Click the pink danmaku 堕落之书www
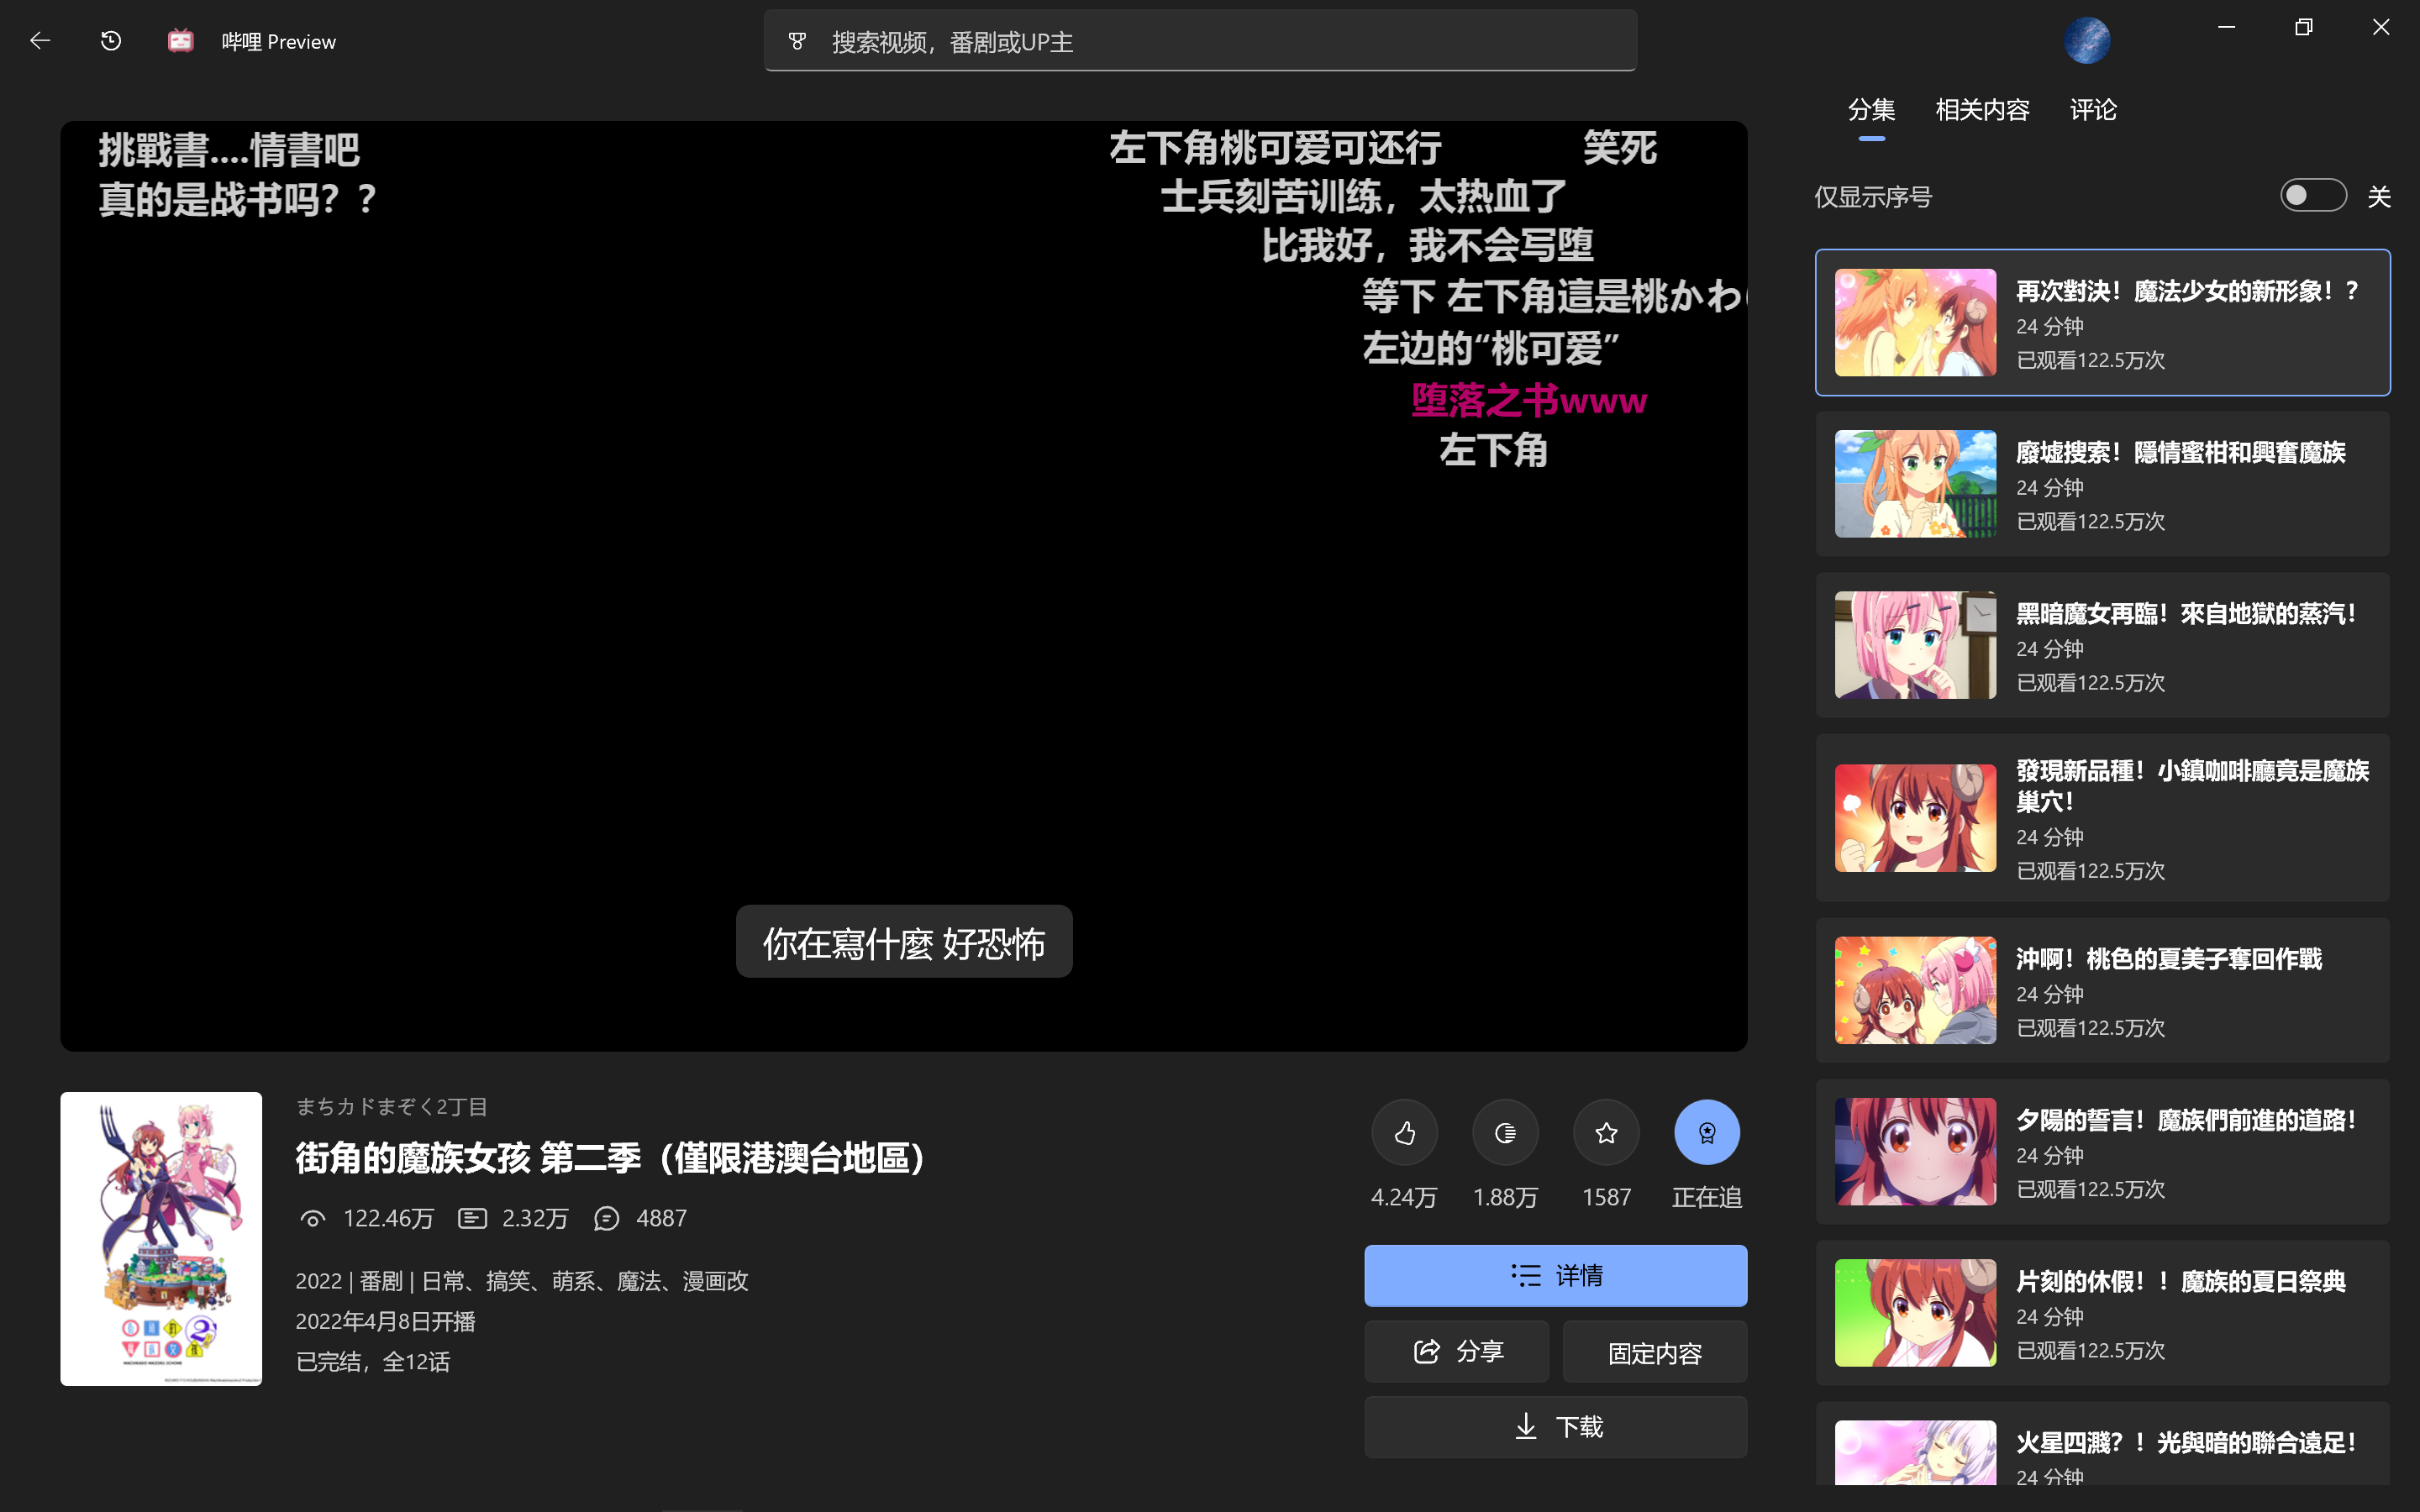This screenshot has height=1512, width=2420. (1529, 400)
